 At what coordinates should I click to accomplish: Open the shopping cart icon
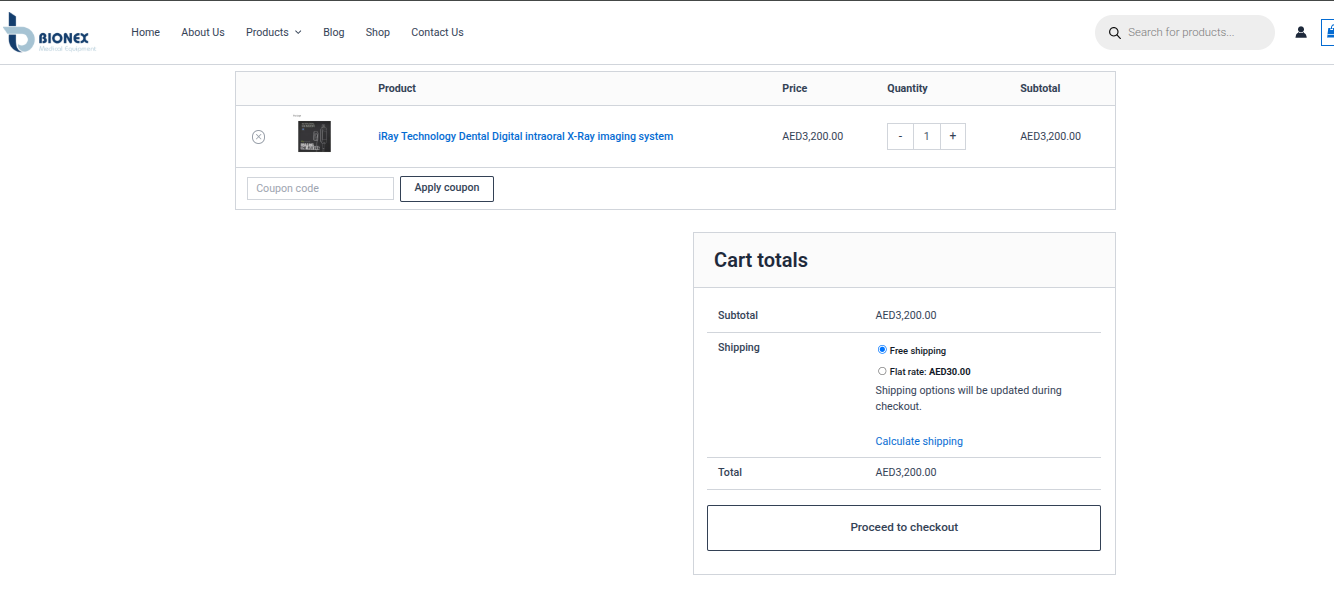coord(1329,32)
